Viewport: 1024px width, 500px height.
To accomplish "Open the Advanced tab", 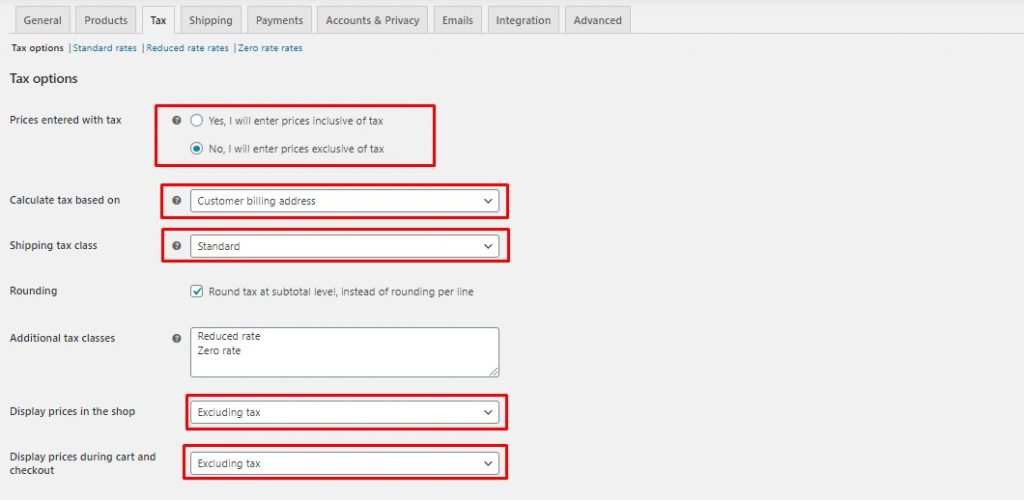I will [598, 20].
